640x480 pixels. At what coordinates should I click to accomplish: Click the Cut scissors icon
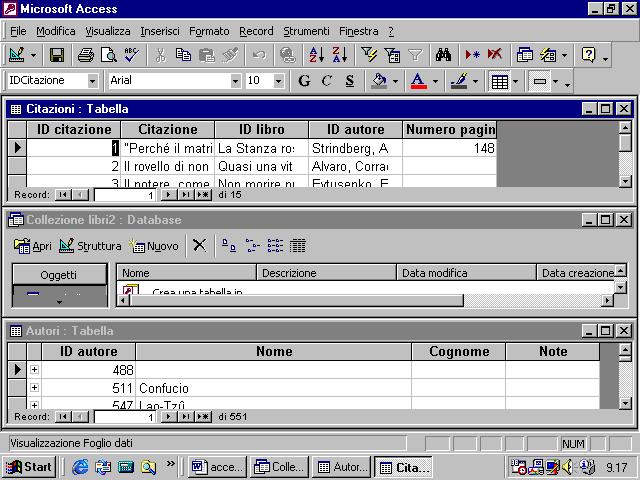(x=161, y=55)
